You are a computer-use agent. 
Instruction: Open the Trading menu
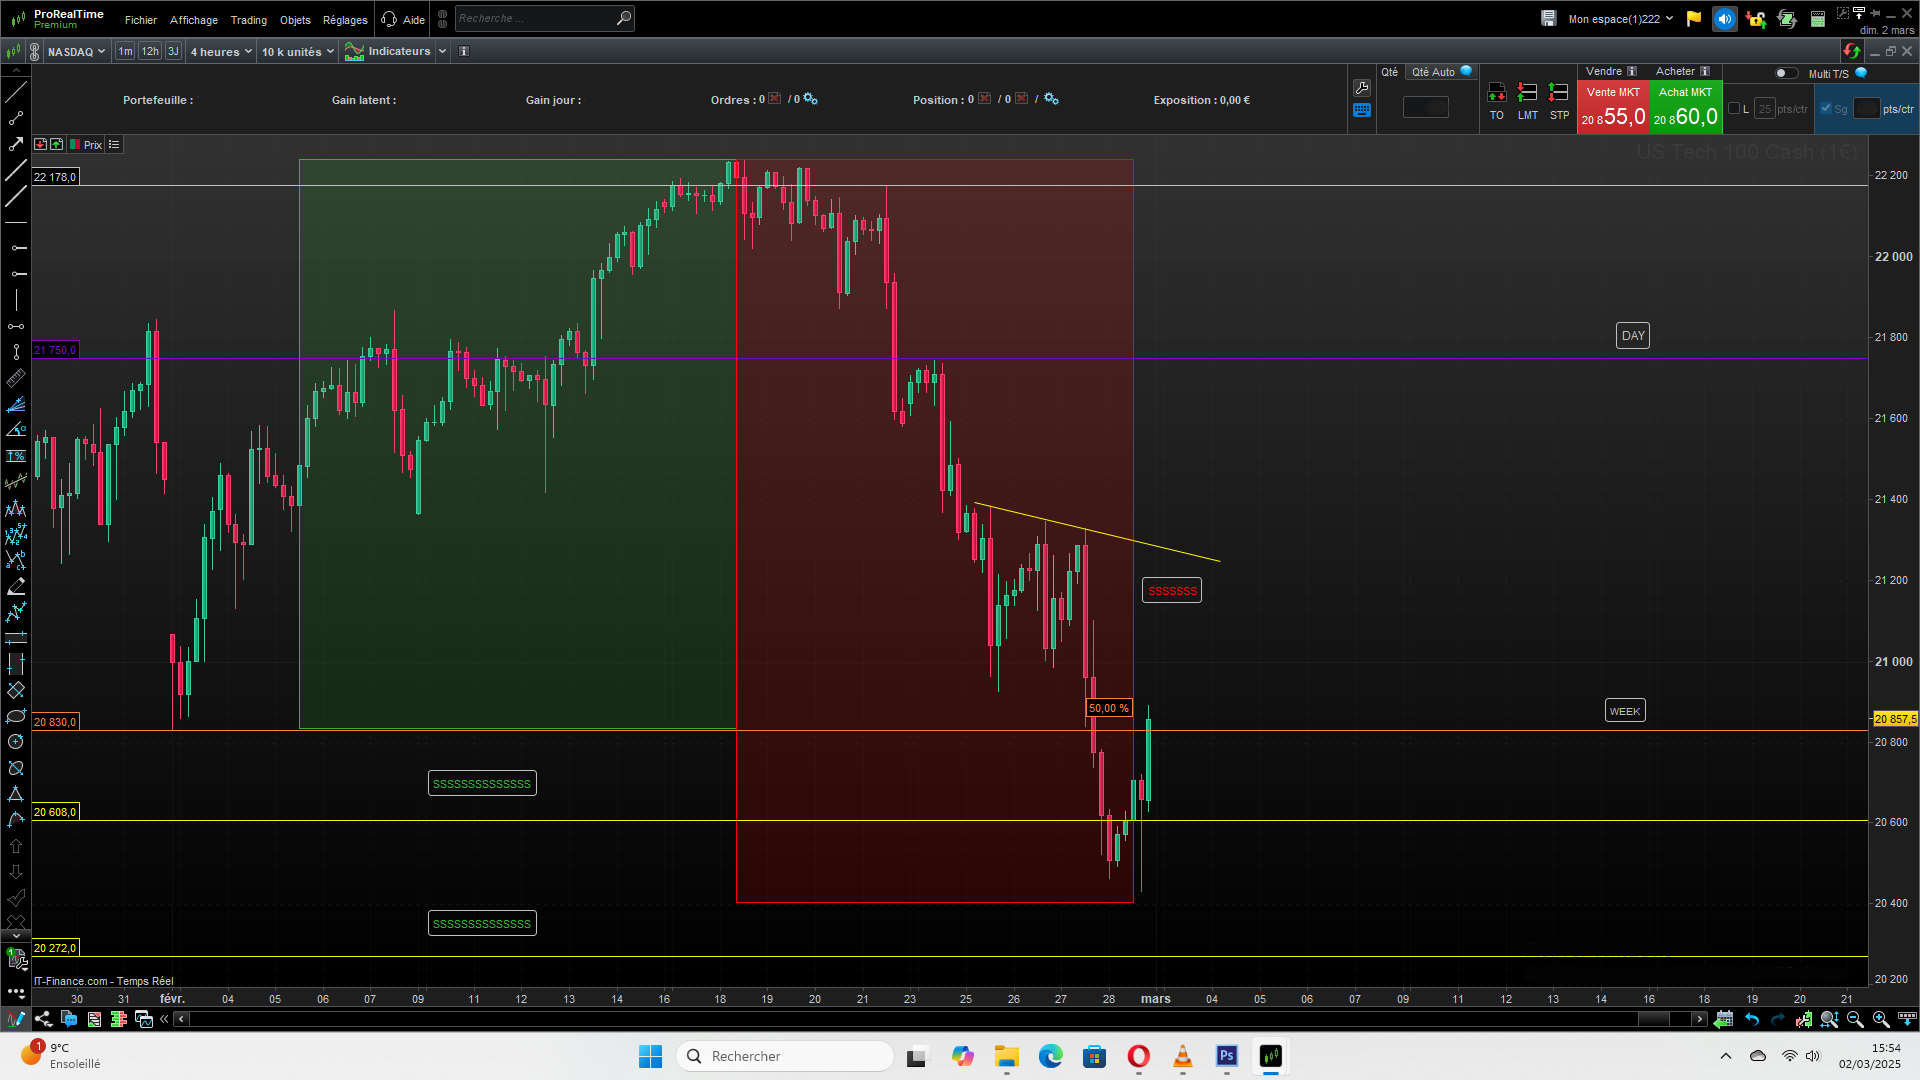[248, 20]
